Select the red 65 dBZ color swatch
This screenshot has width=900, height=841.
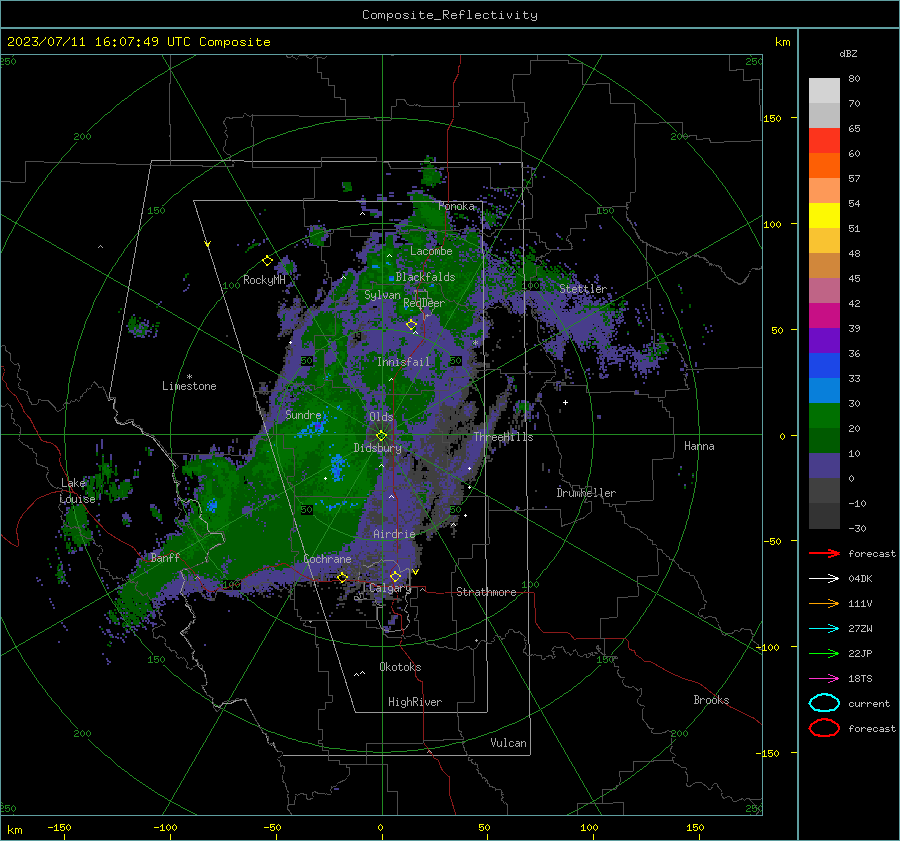824,140
